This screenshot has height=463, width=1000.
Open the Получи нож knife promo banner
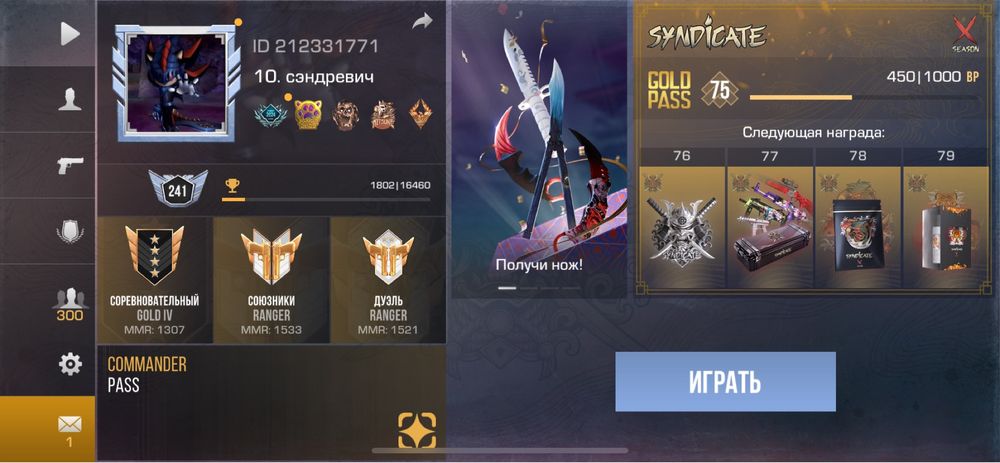pyautogui.click(x=540, y=150)
